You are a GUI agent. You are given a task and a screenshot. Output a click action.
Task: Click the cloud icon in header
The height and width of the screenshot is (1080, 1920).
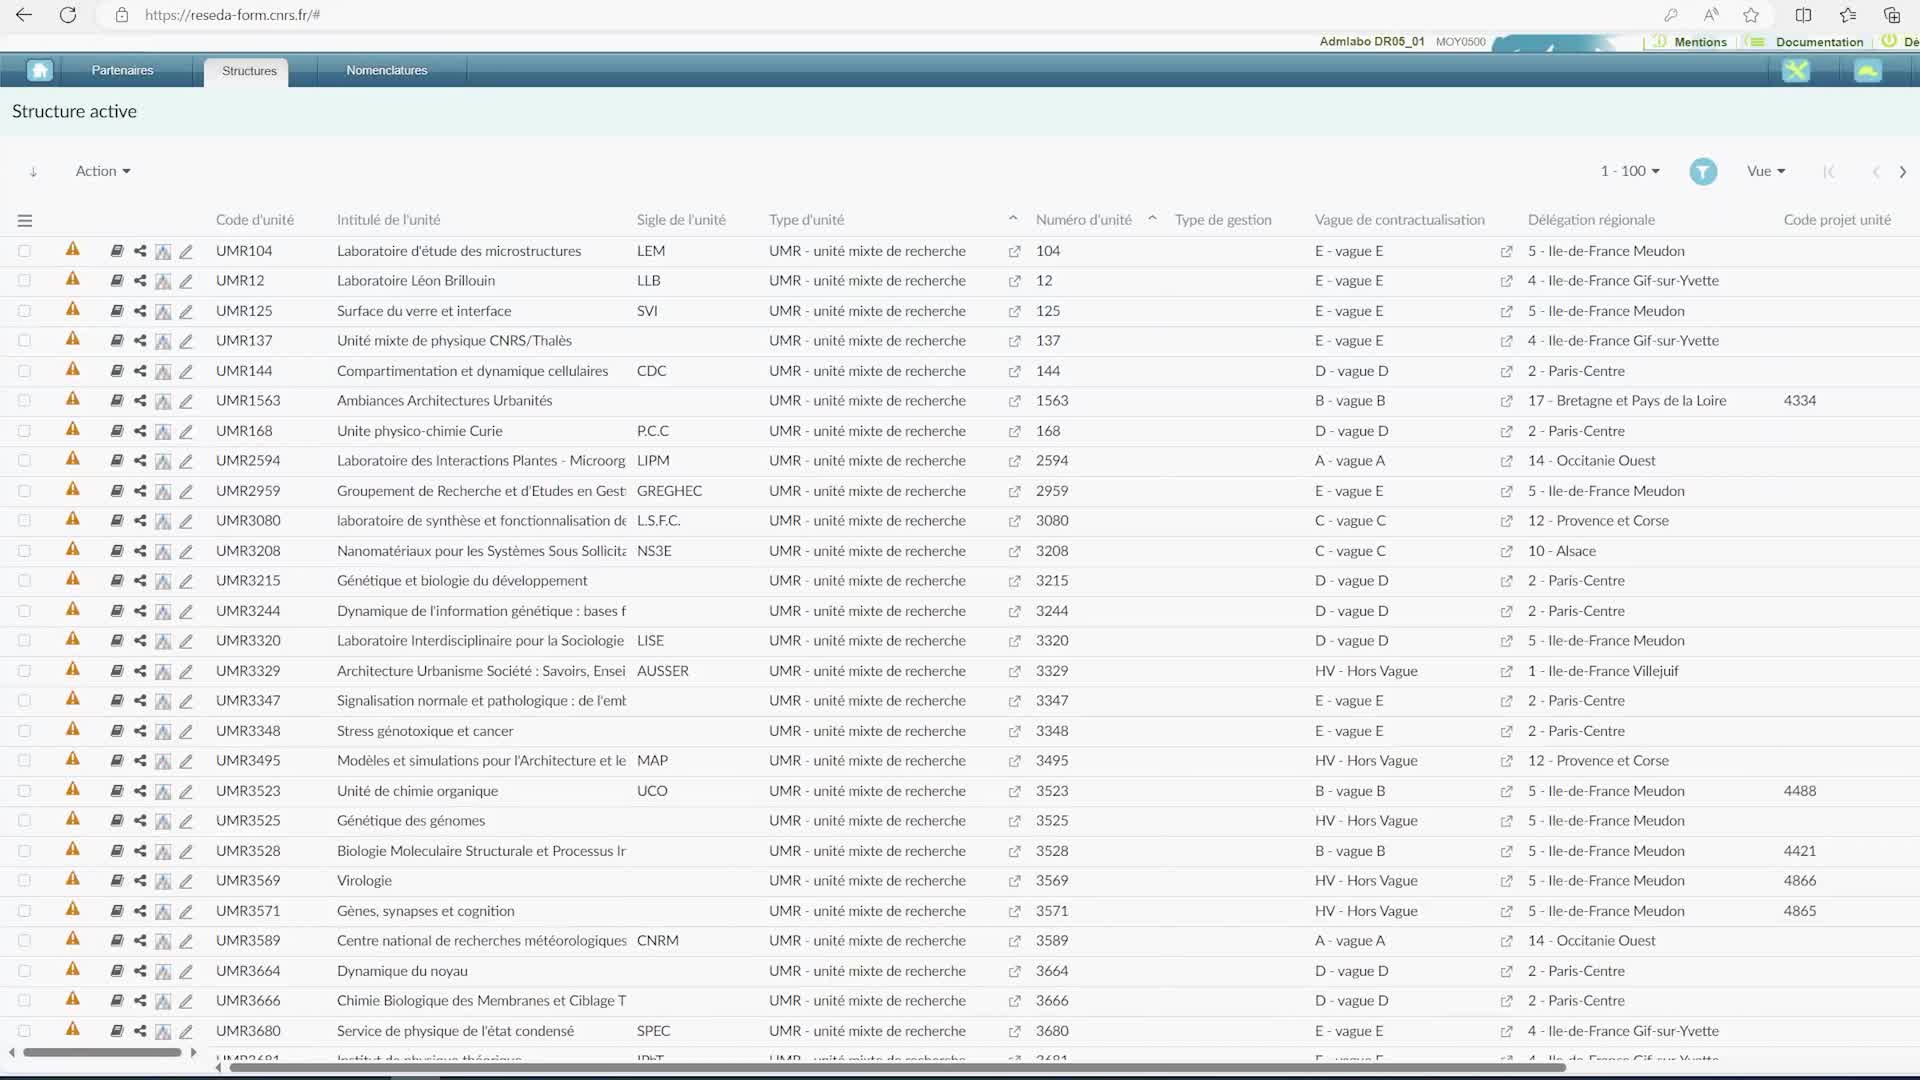click(1868, 70)
